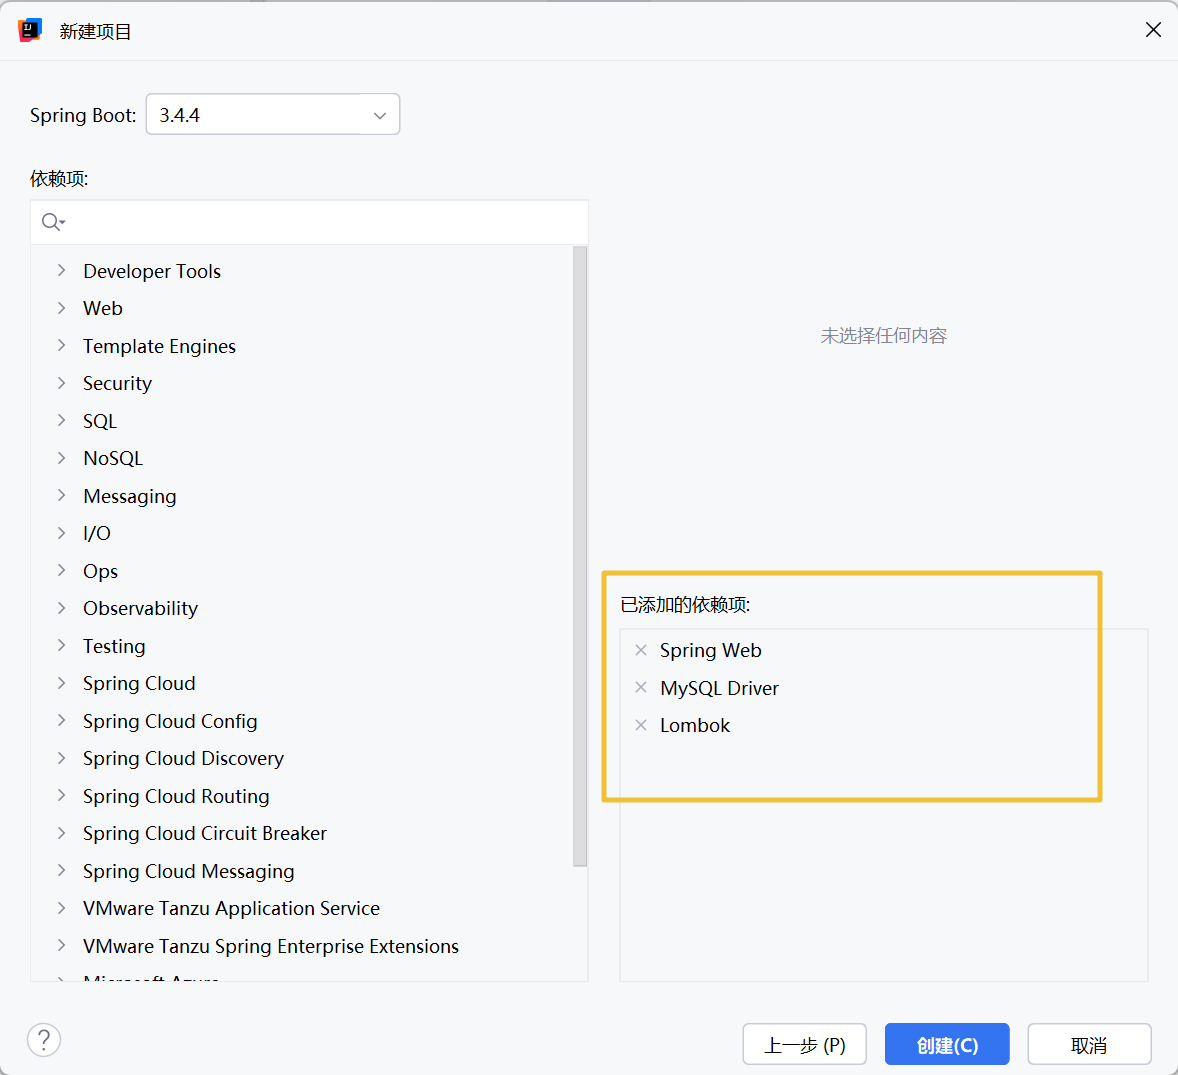Select the Developer Tools tree row

click(302, 270)
